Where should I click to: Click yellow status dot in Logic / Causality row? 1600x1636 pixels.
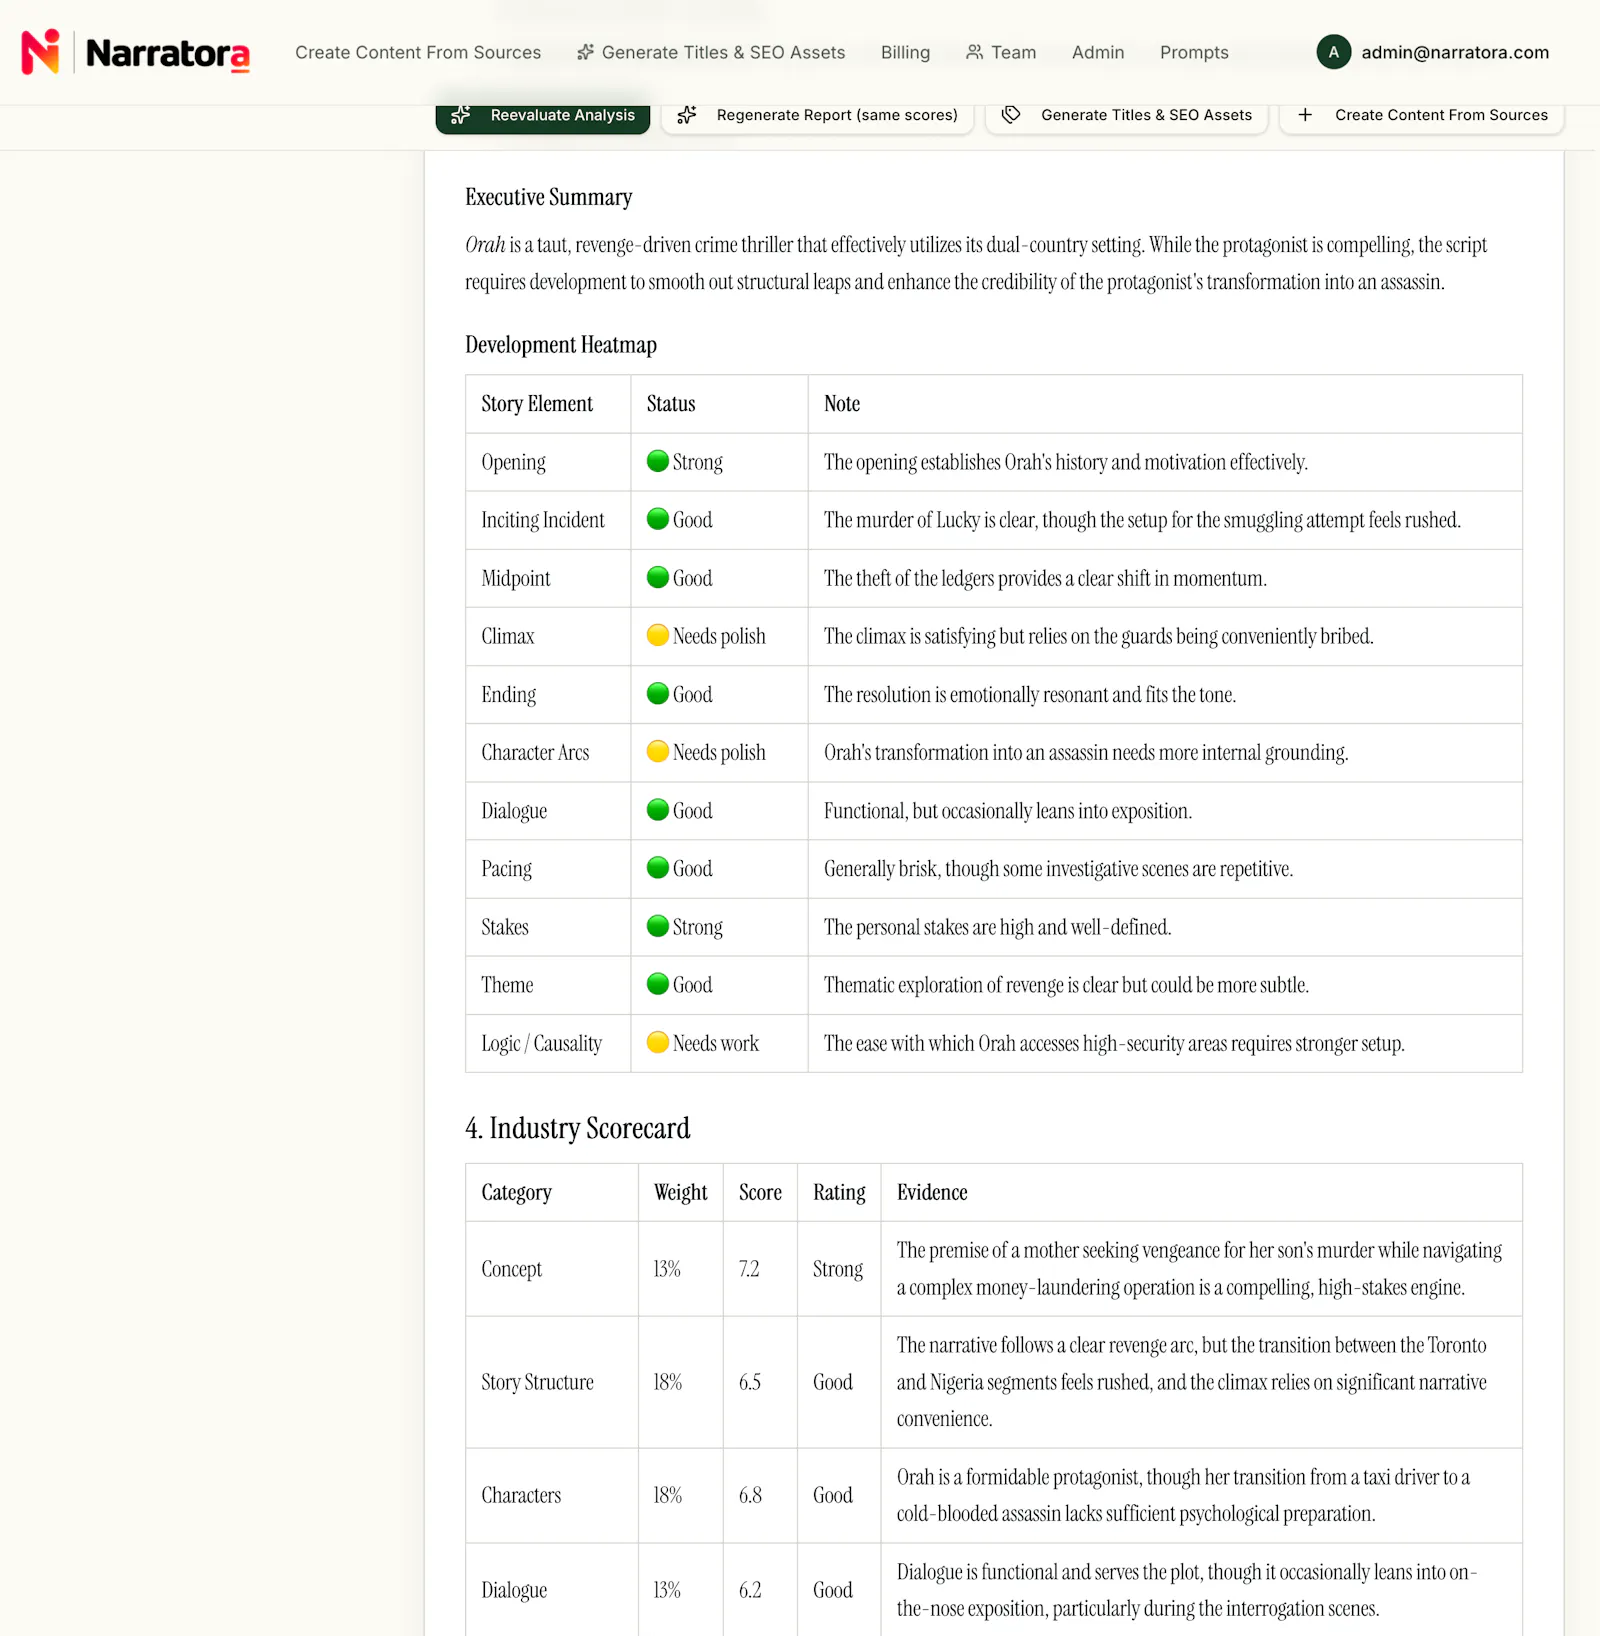coord(657,1042)
